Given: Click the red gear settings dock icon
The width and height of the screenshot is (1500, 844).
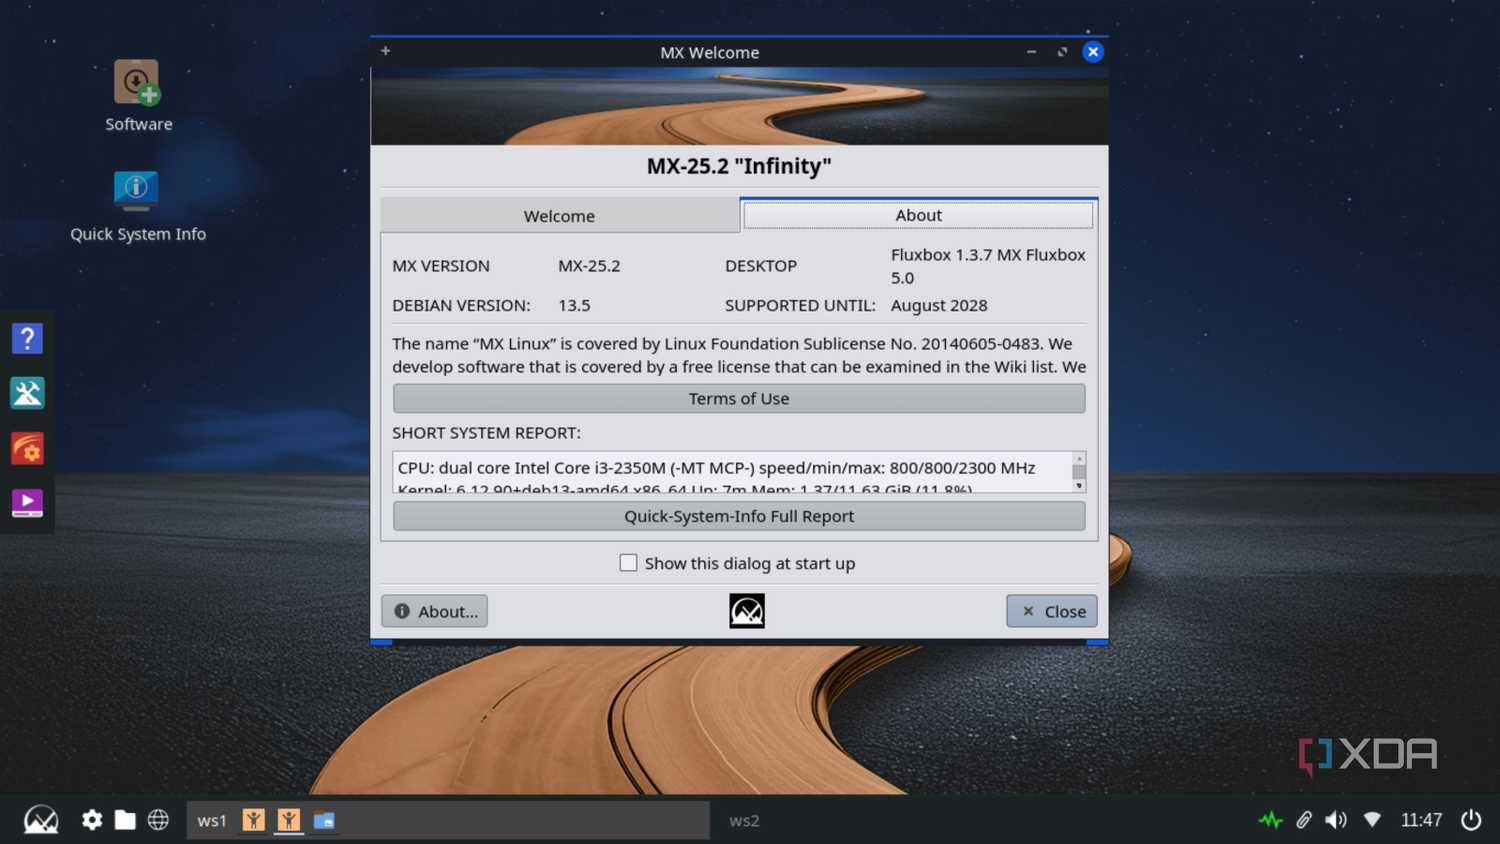Looking at the screenshot, I should coord(27,448).
